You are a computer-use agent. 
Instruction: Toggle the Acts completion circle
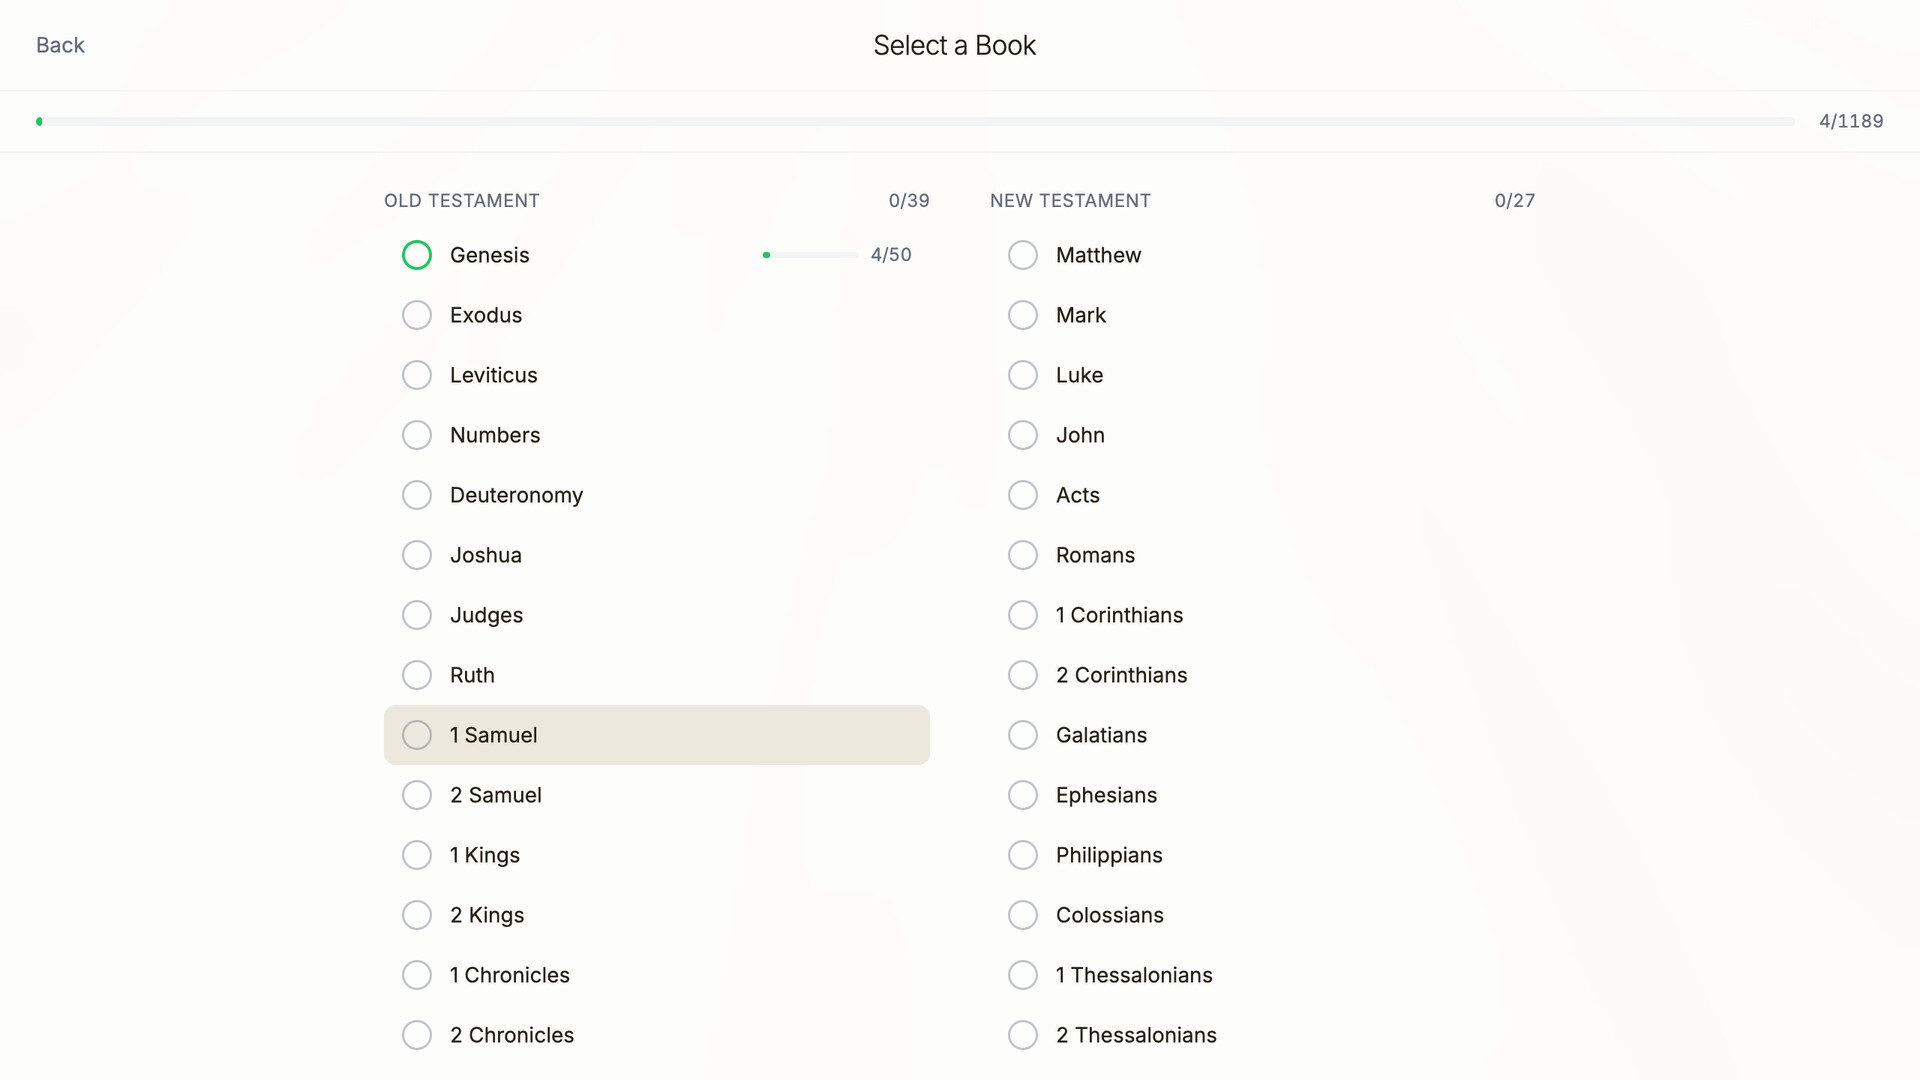[x=1023, y=495]
